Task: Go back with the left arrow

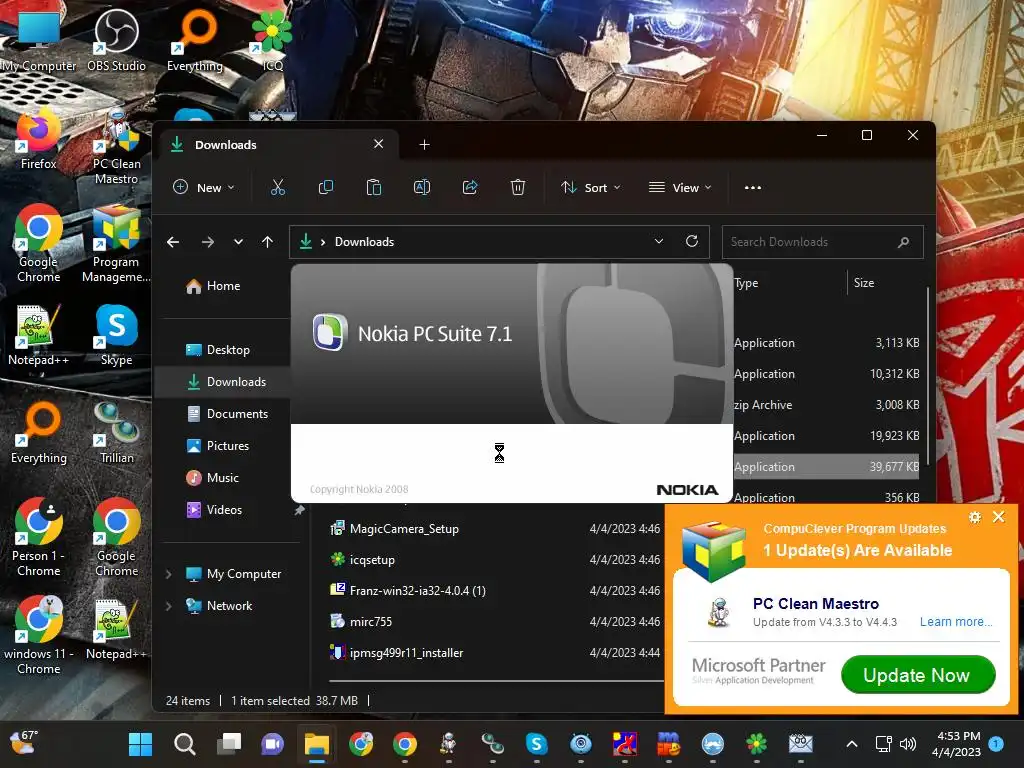Action: pos(173,242)
